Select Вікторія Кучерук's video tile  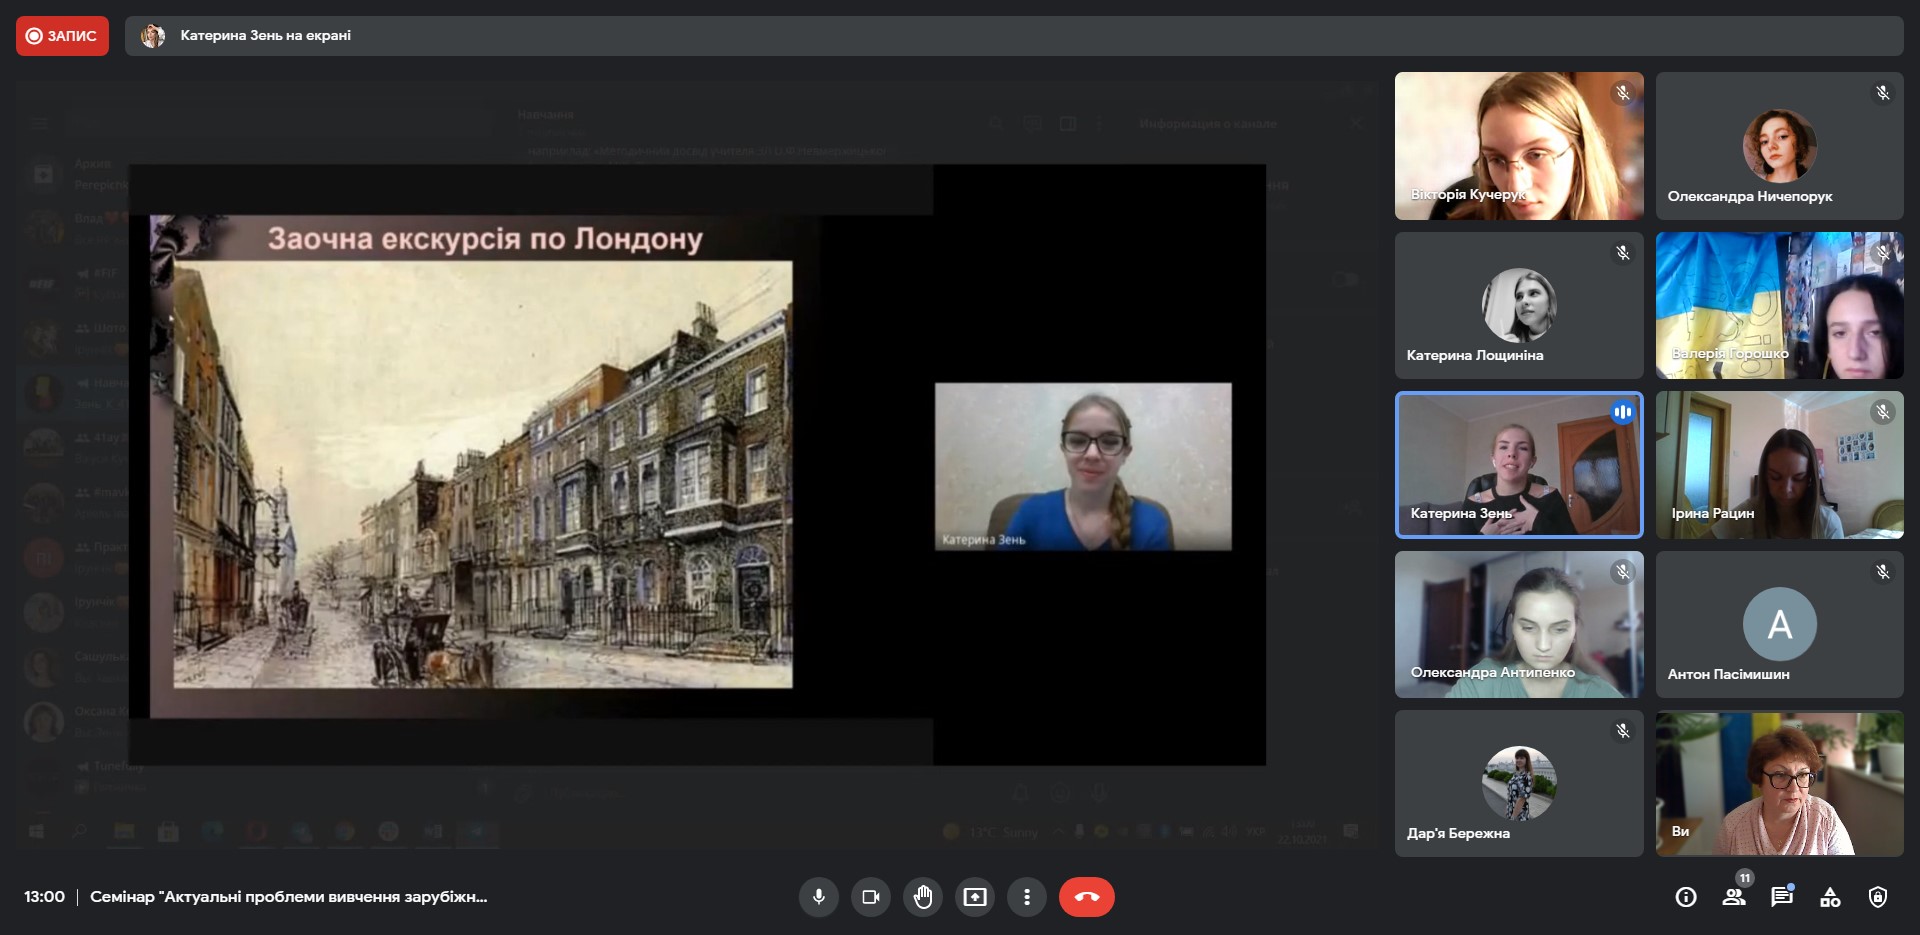point(1519,146)
